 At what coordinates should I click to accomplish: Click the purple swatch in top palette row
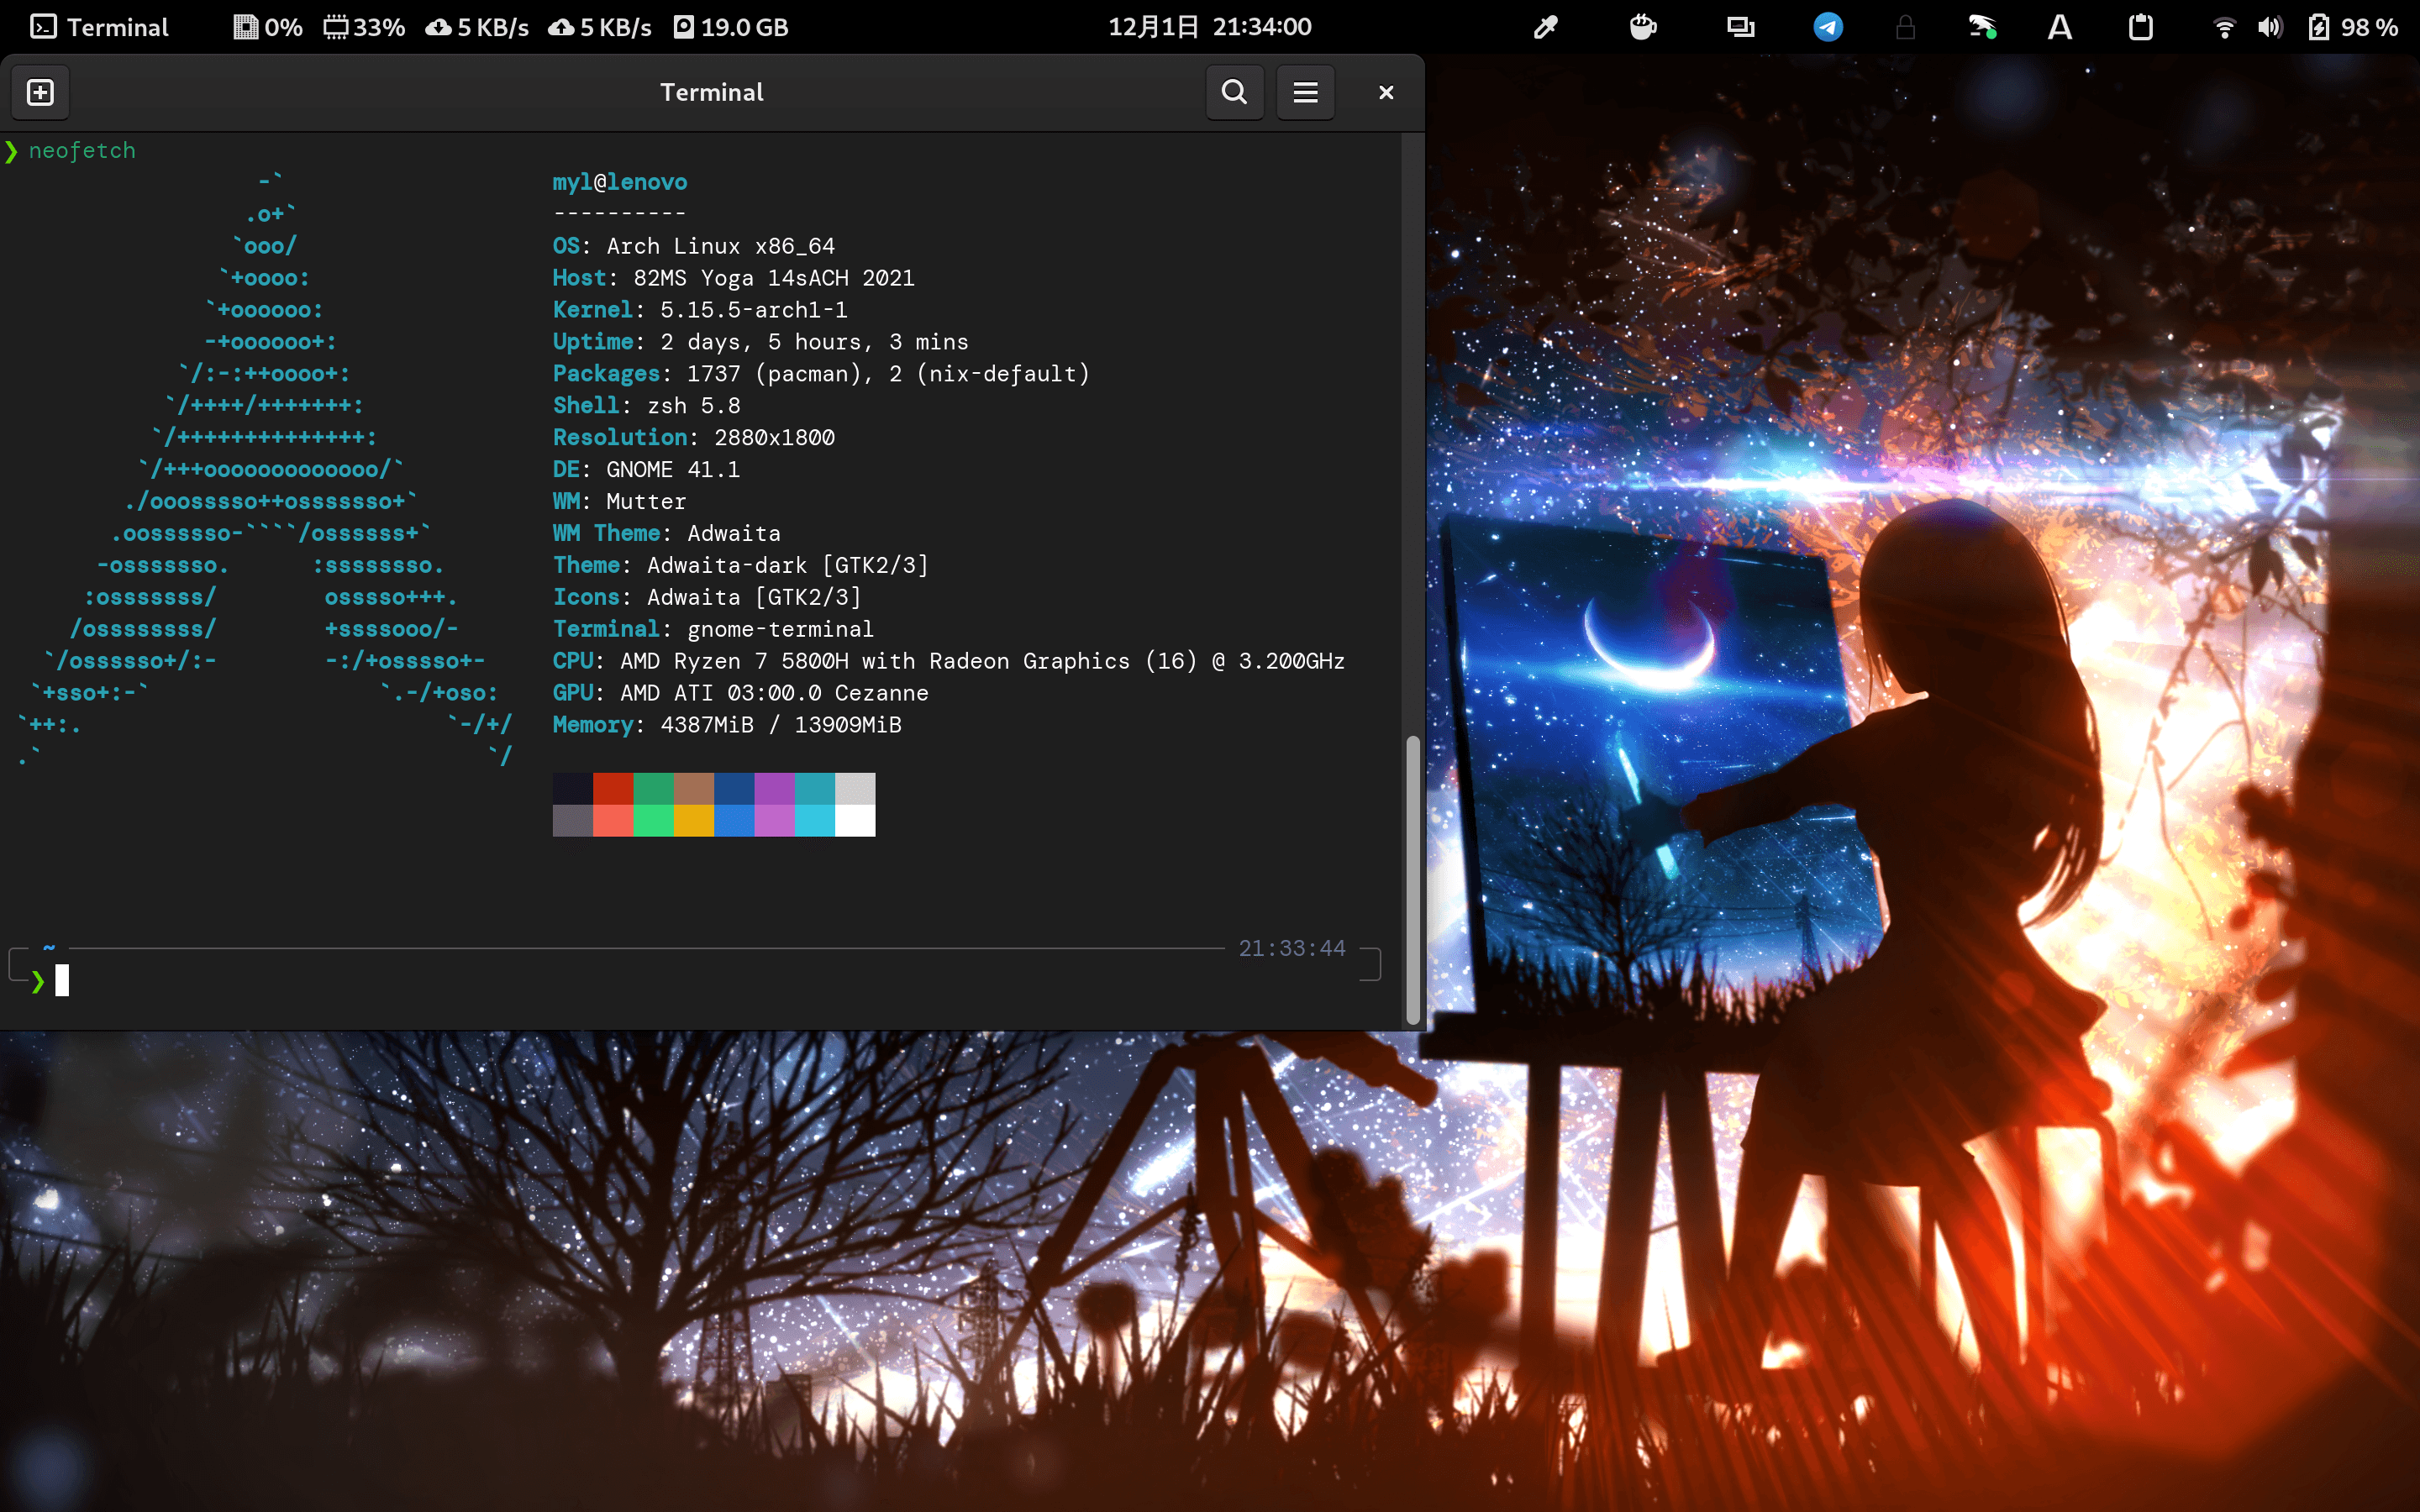click(774, 788)
